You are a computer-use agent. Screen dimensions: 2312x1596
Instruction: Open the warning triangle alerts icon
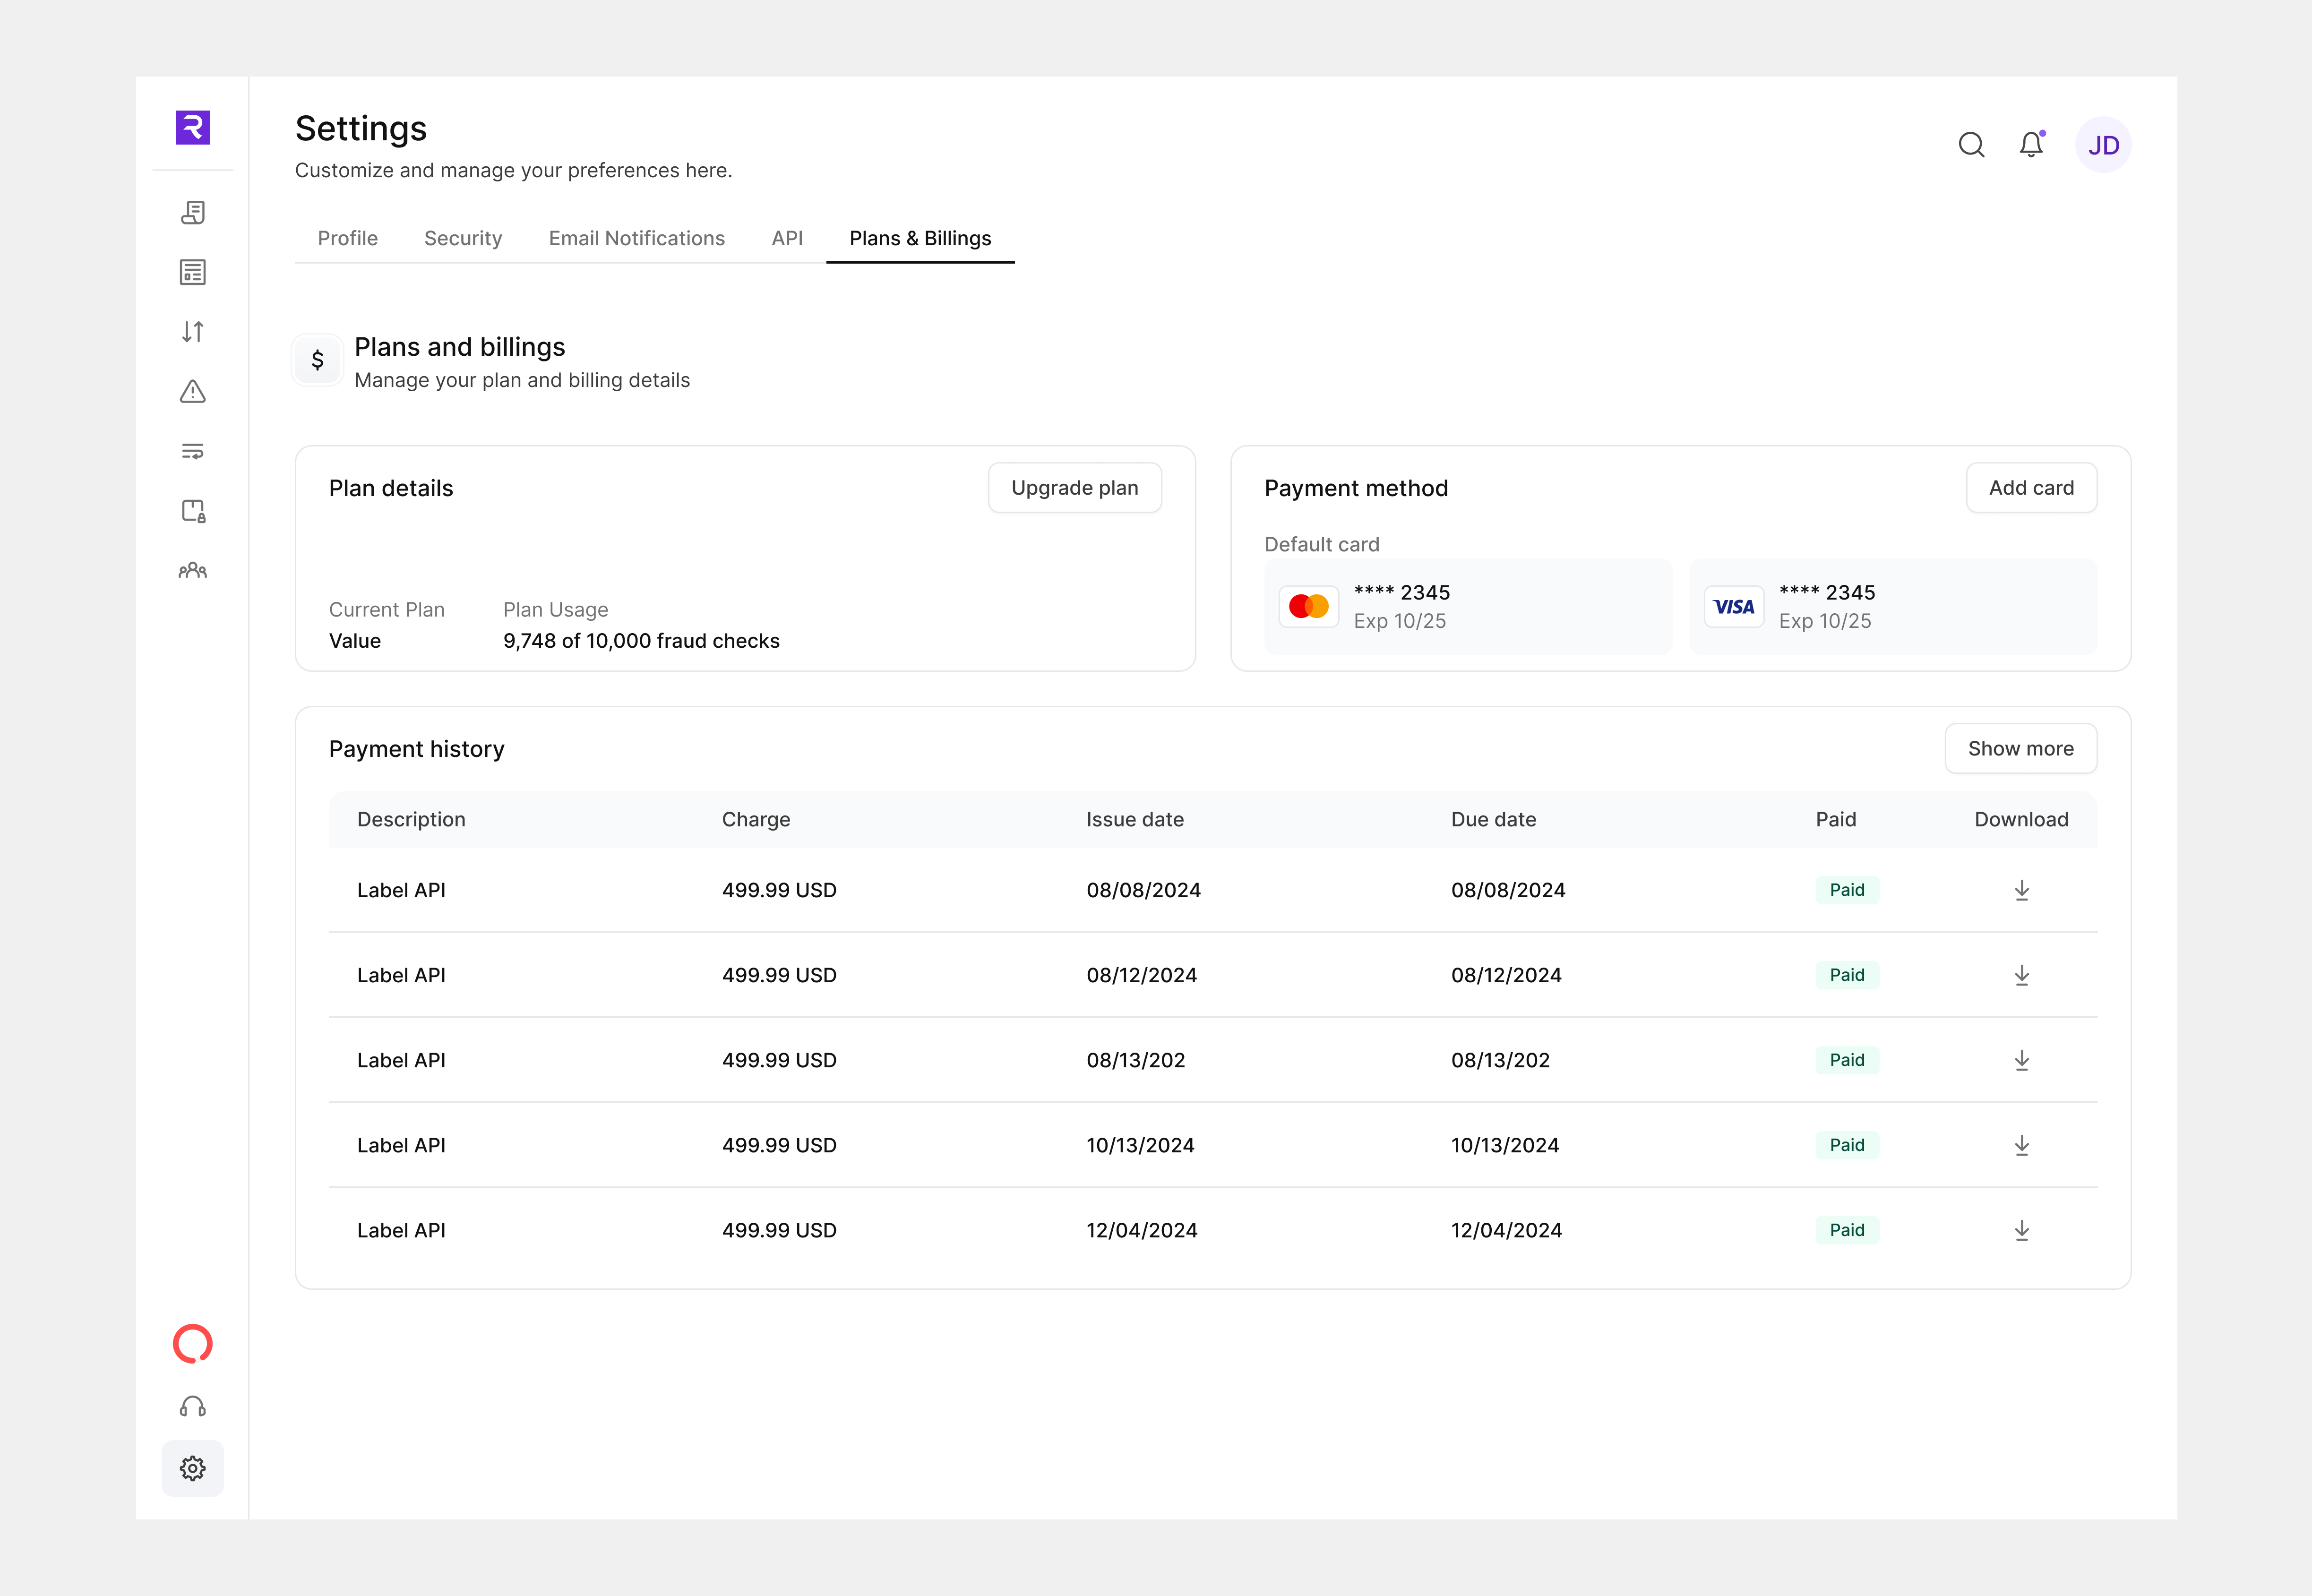click(x=193, y=391)
